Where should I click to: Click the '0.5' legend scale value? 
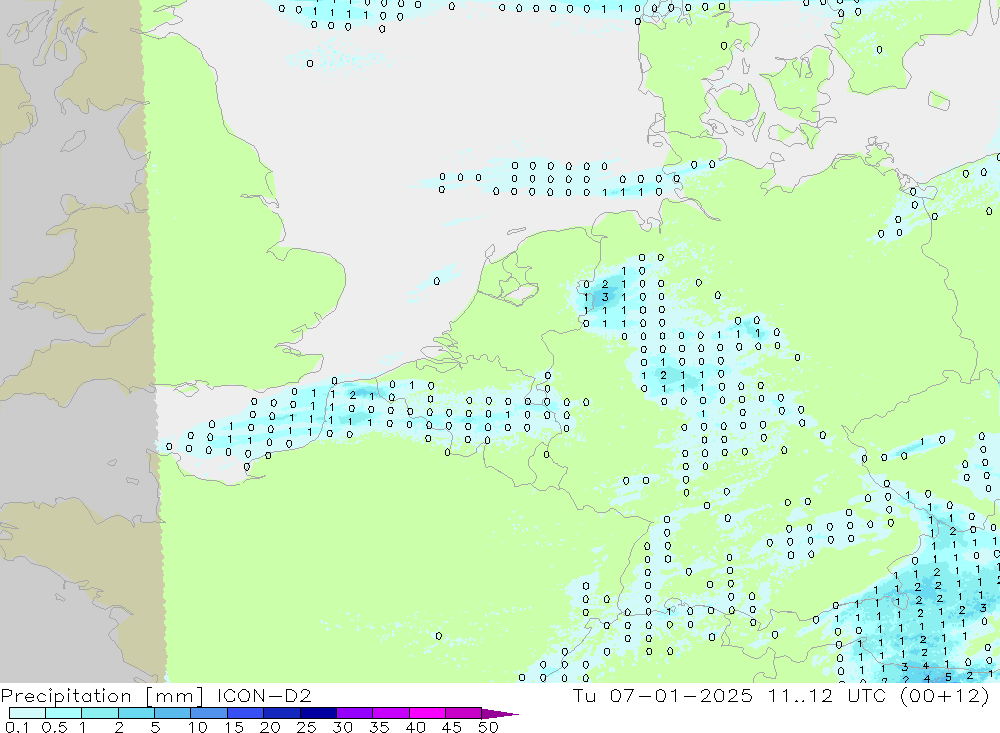(x=54, y=727)
